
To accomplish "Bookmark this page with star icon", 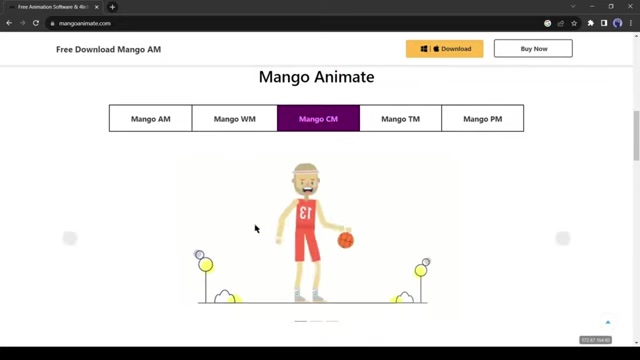I will (x=574, y=23).
